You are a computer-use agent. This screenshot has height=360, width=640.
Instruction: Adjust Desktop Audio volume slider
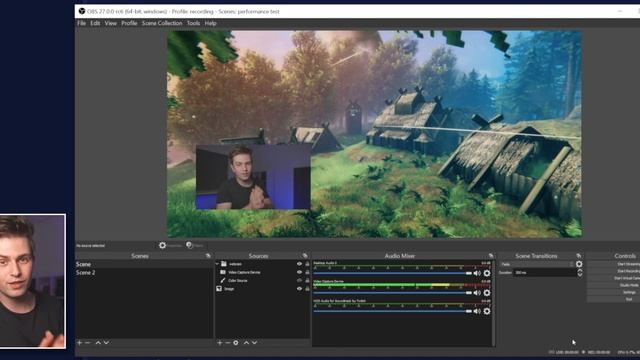pos(393,273)
